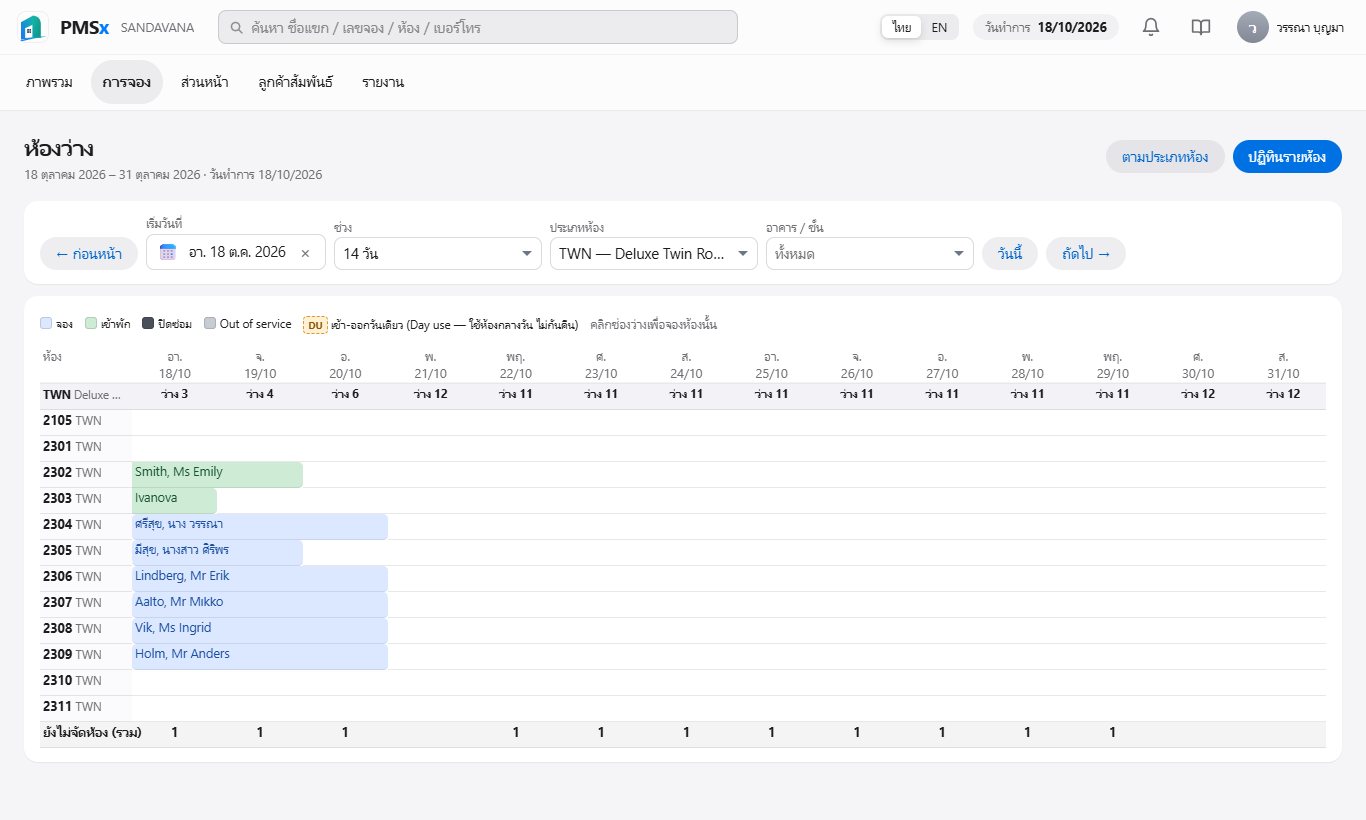1366x820 pixels.
Task: Click the ← ก่อนหน้า button
Action: [x=89, y=253]
